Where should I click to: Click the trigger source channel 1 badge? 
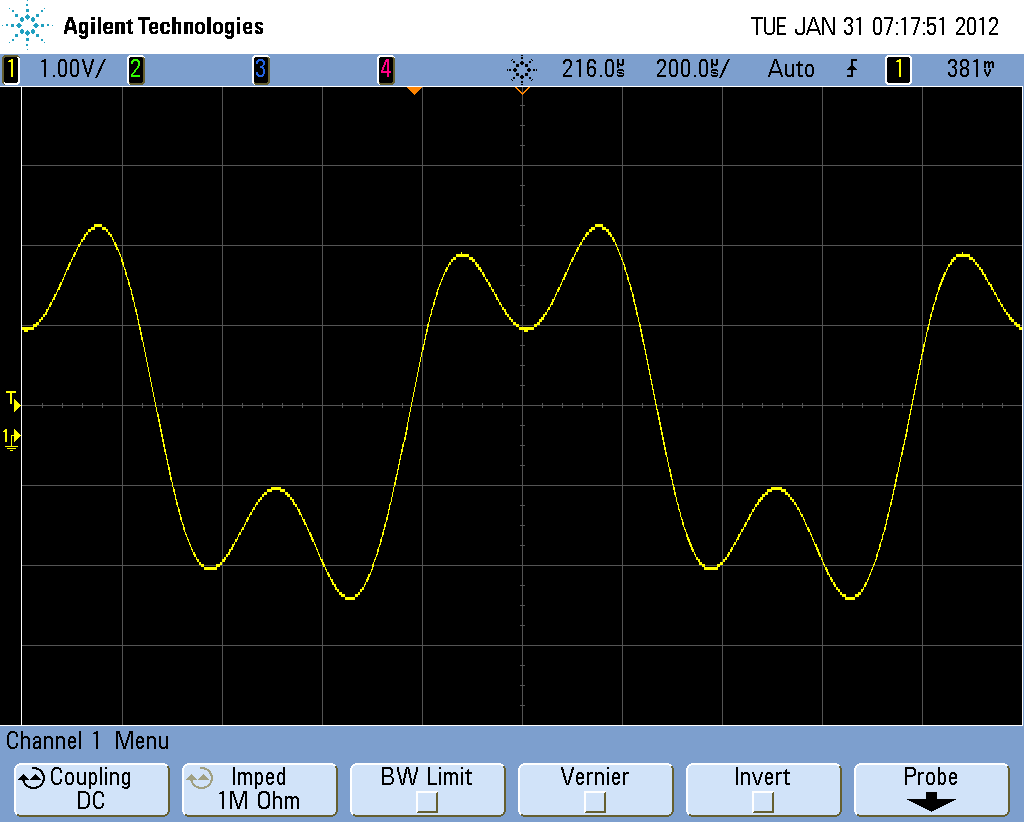point(898,70)
